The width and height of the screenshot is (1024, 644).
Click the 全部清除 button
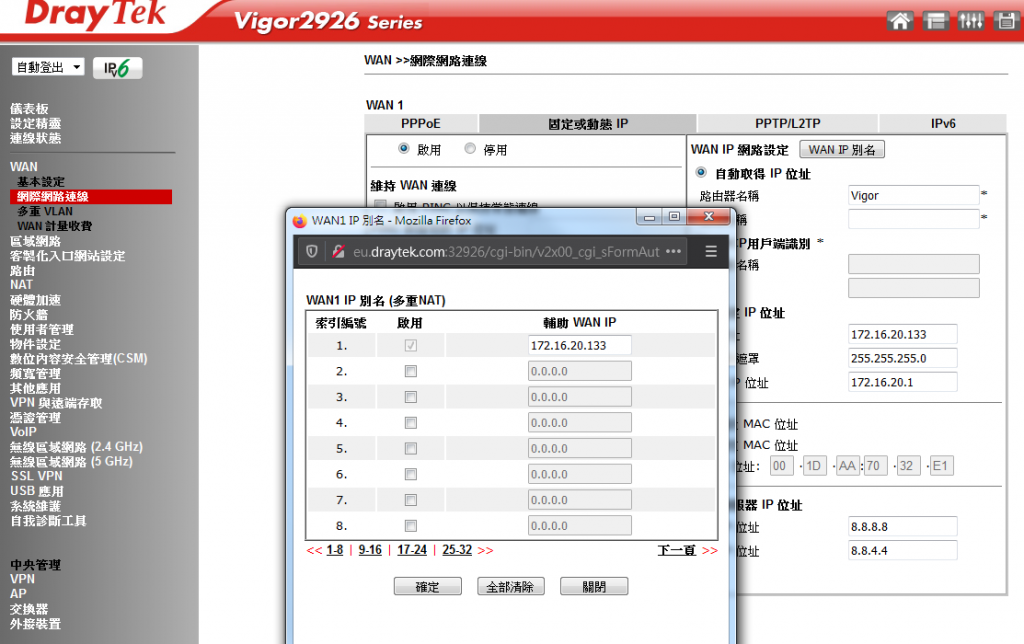click(511, 587)
